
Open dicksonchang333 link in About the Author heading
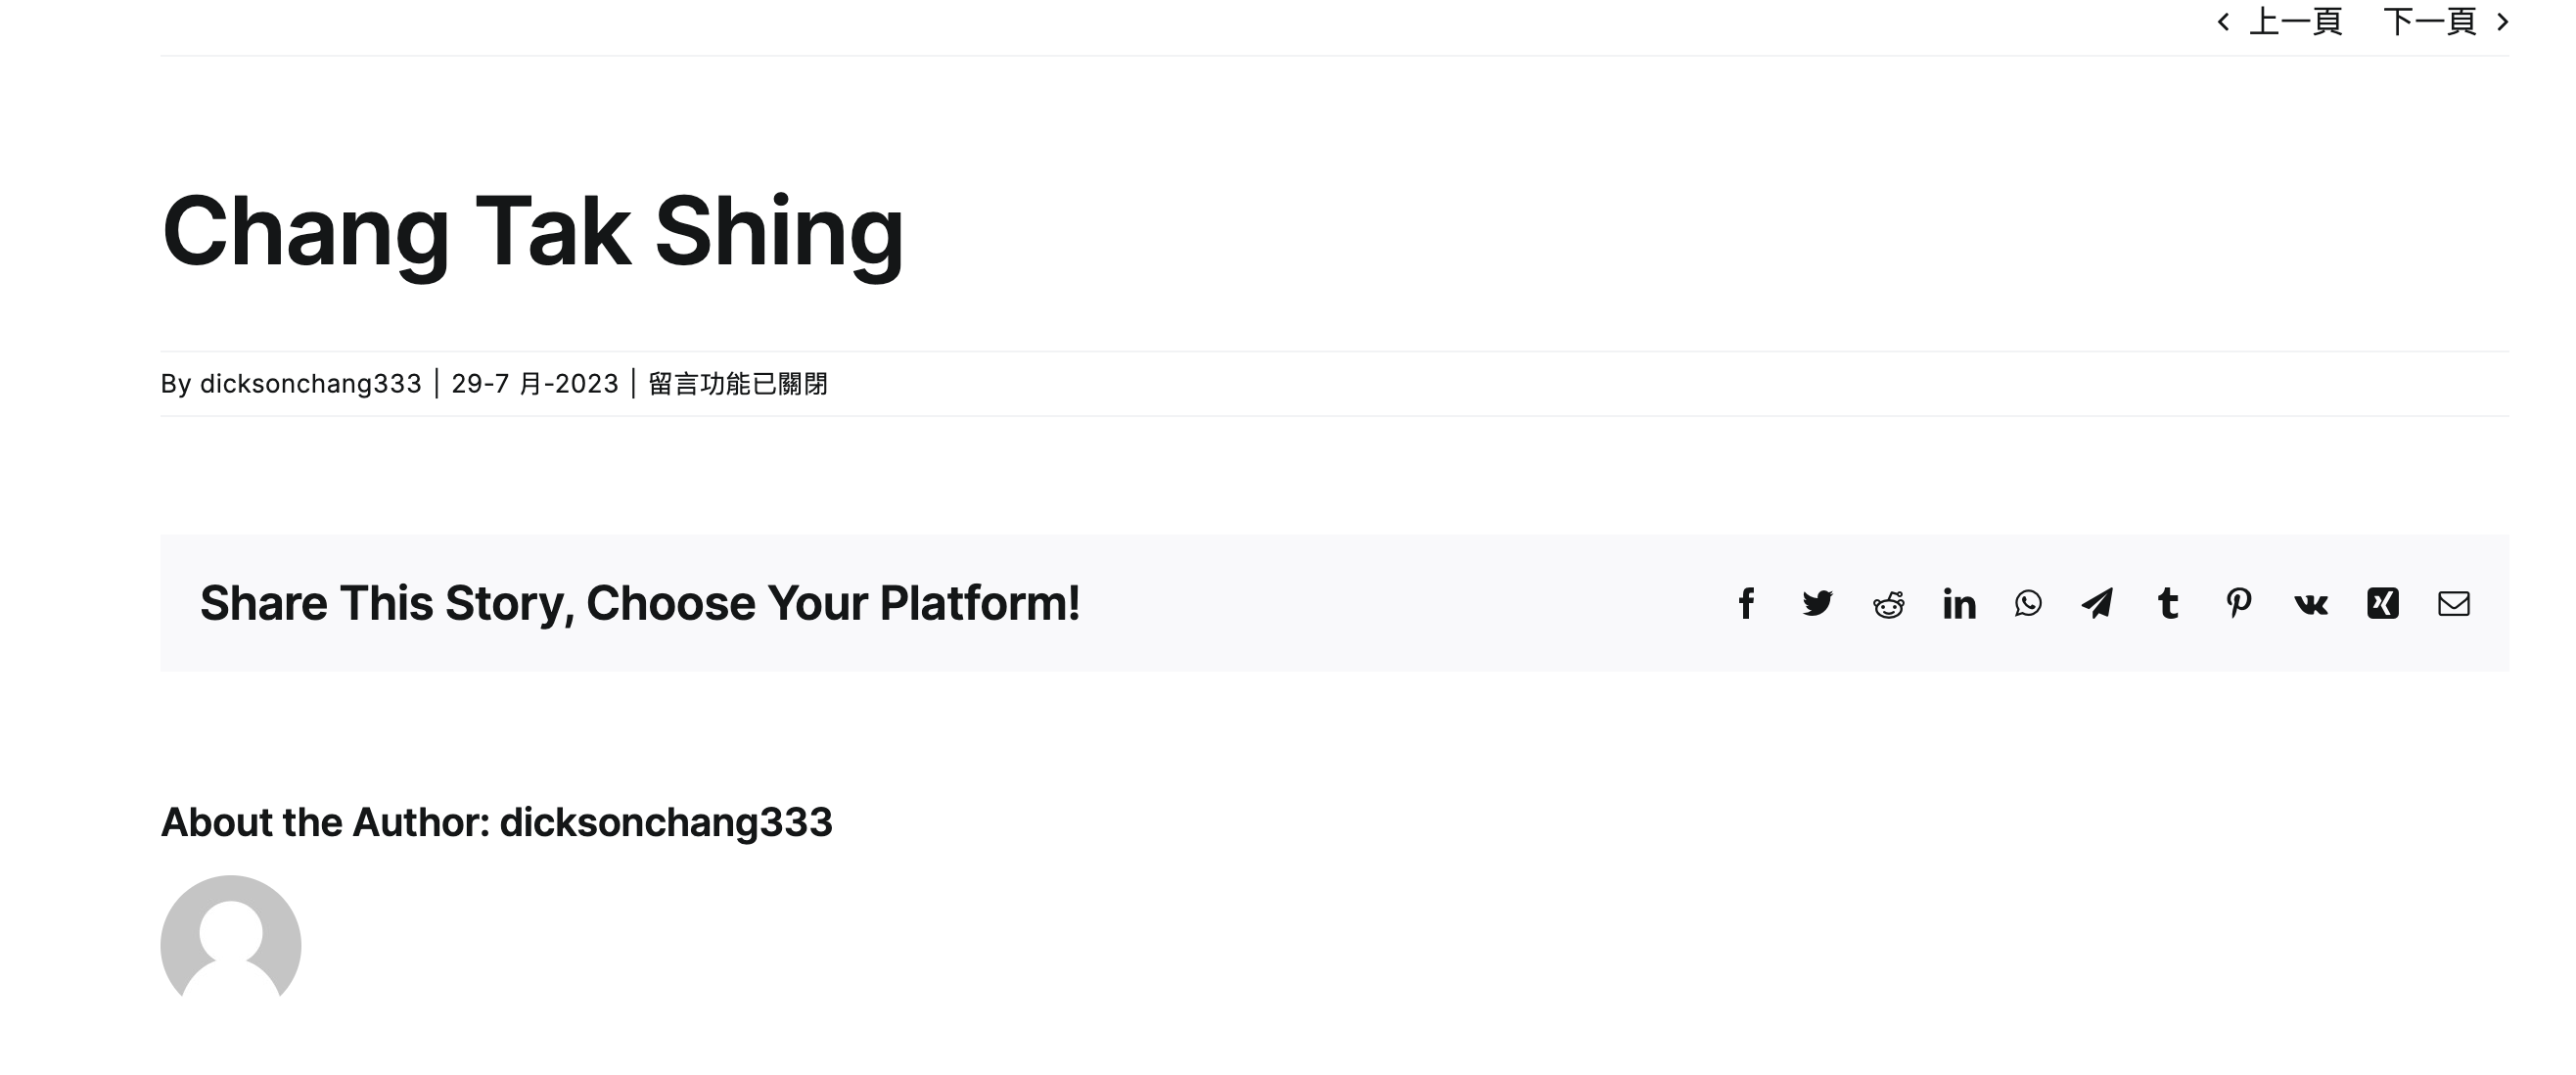pyautogui.click(x=666, y=822)
